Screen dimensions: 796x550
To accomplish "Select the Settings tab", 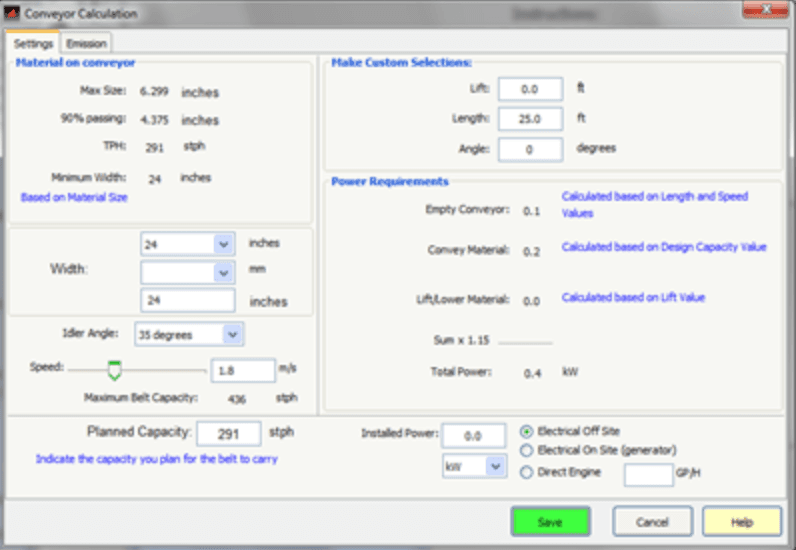I will pyautogui.click(x=33, y=44).
